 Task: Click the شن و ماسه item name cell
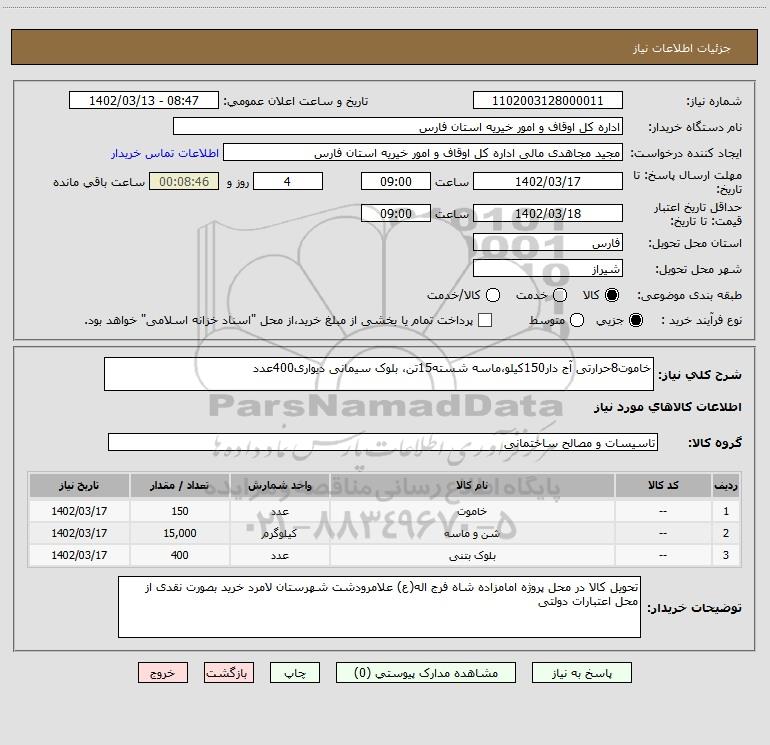click(x=472, y=533)
